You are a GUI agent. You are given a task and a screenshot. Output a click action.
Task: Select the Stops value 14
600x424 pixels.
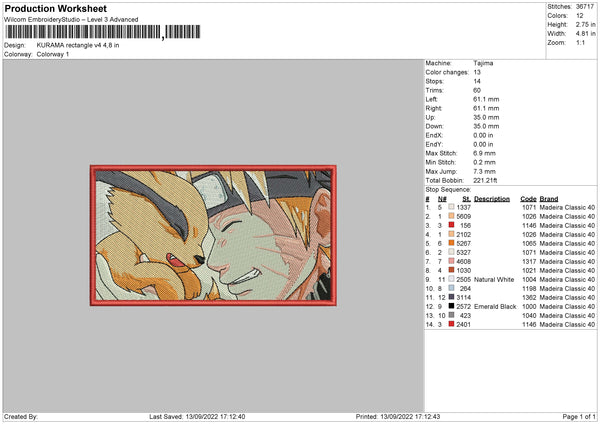(477, 81)
